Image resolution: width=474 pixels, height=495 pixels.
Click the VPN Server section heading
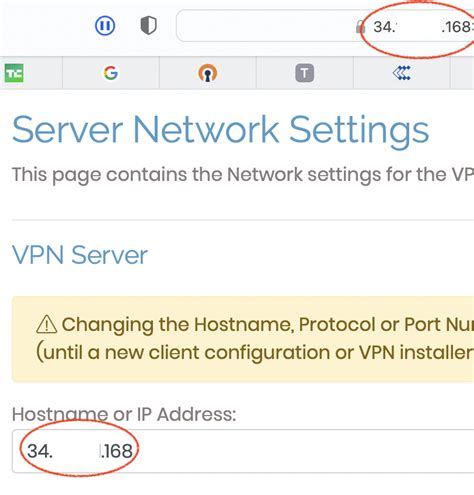[x=80, y=255]
